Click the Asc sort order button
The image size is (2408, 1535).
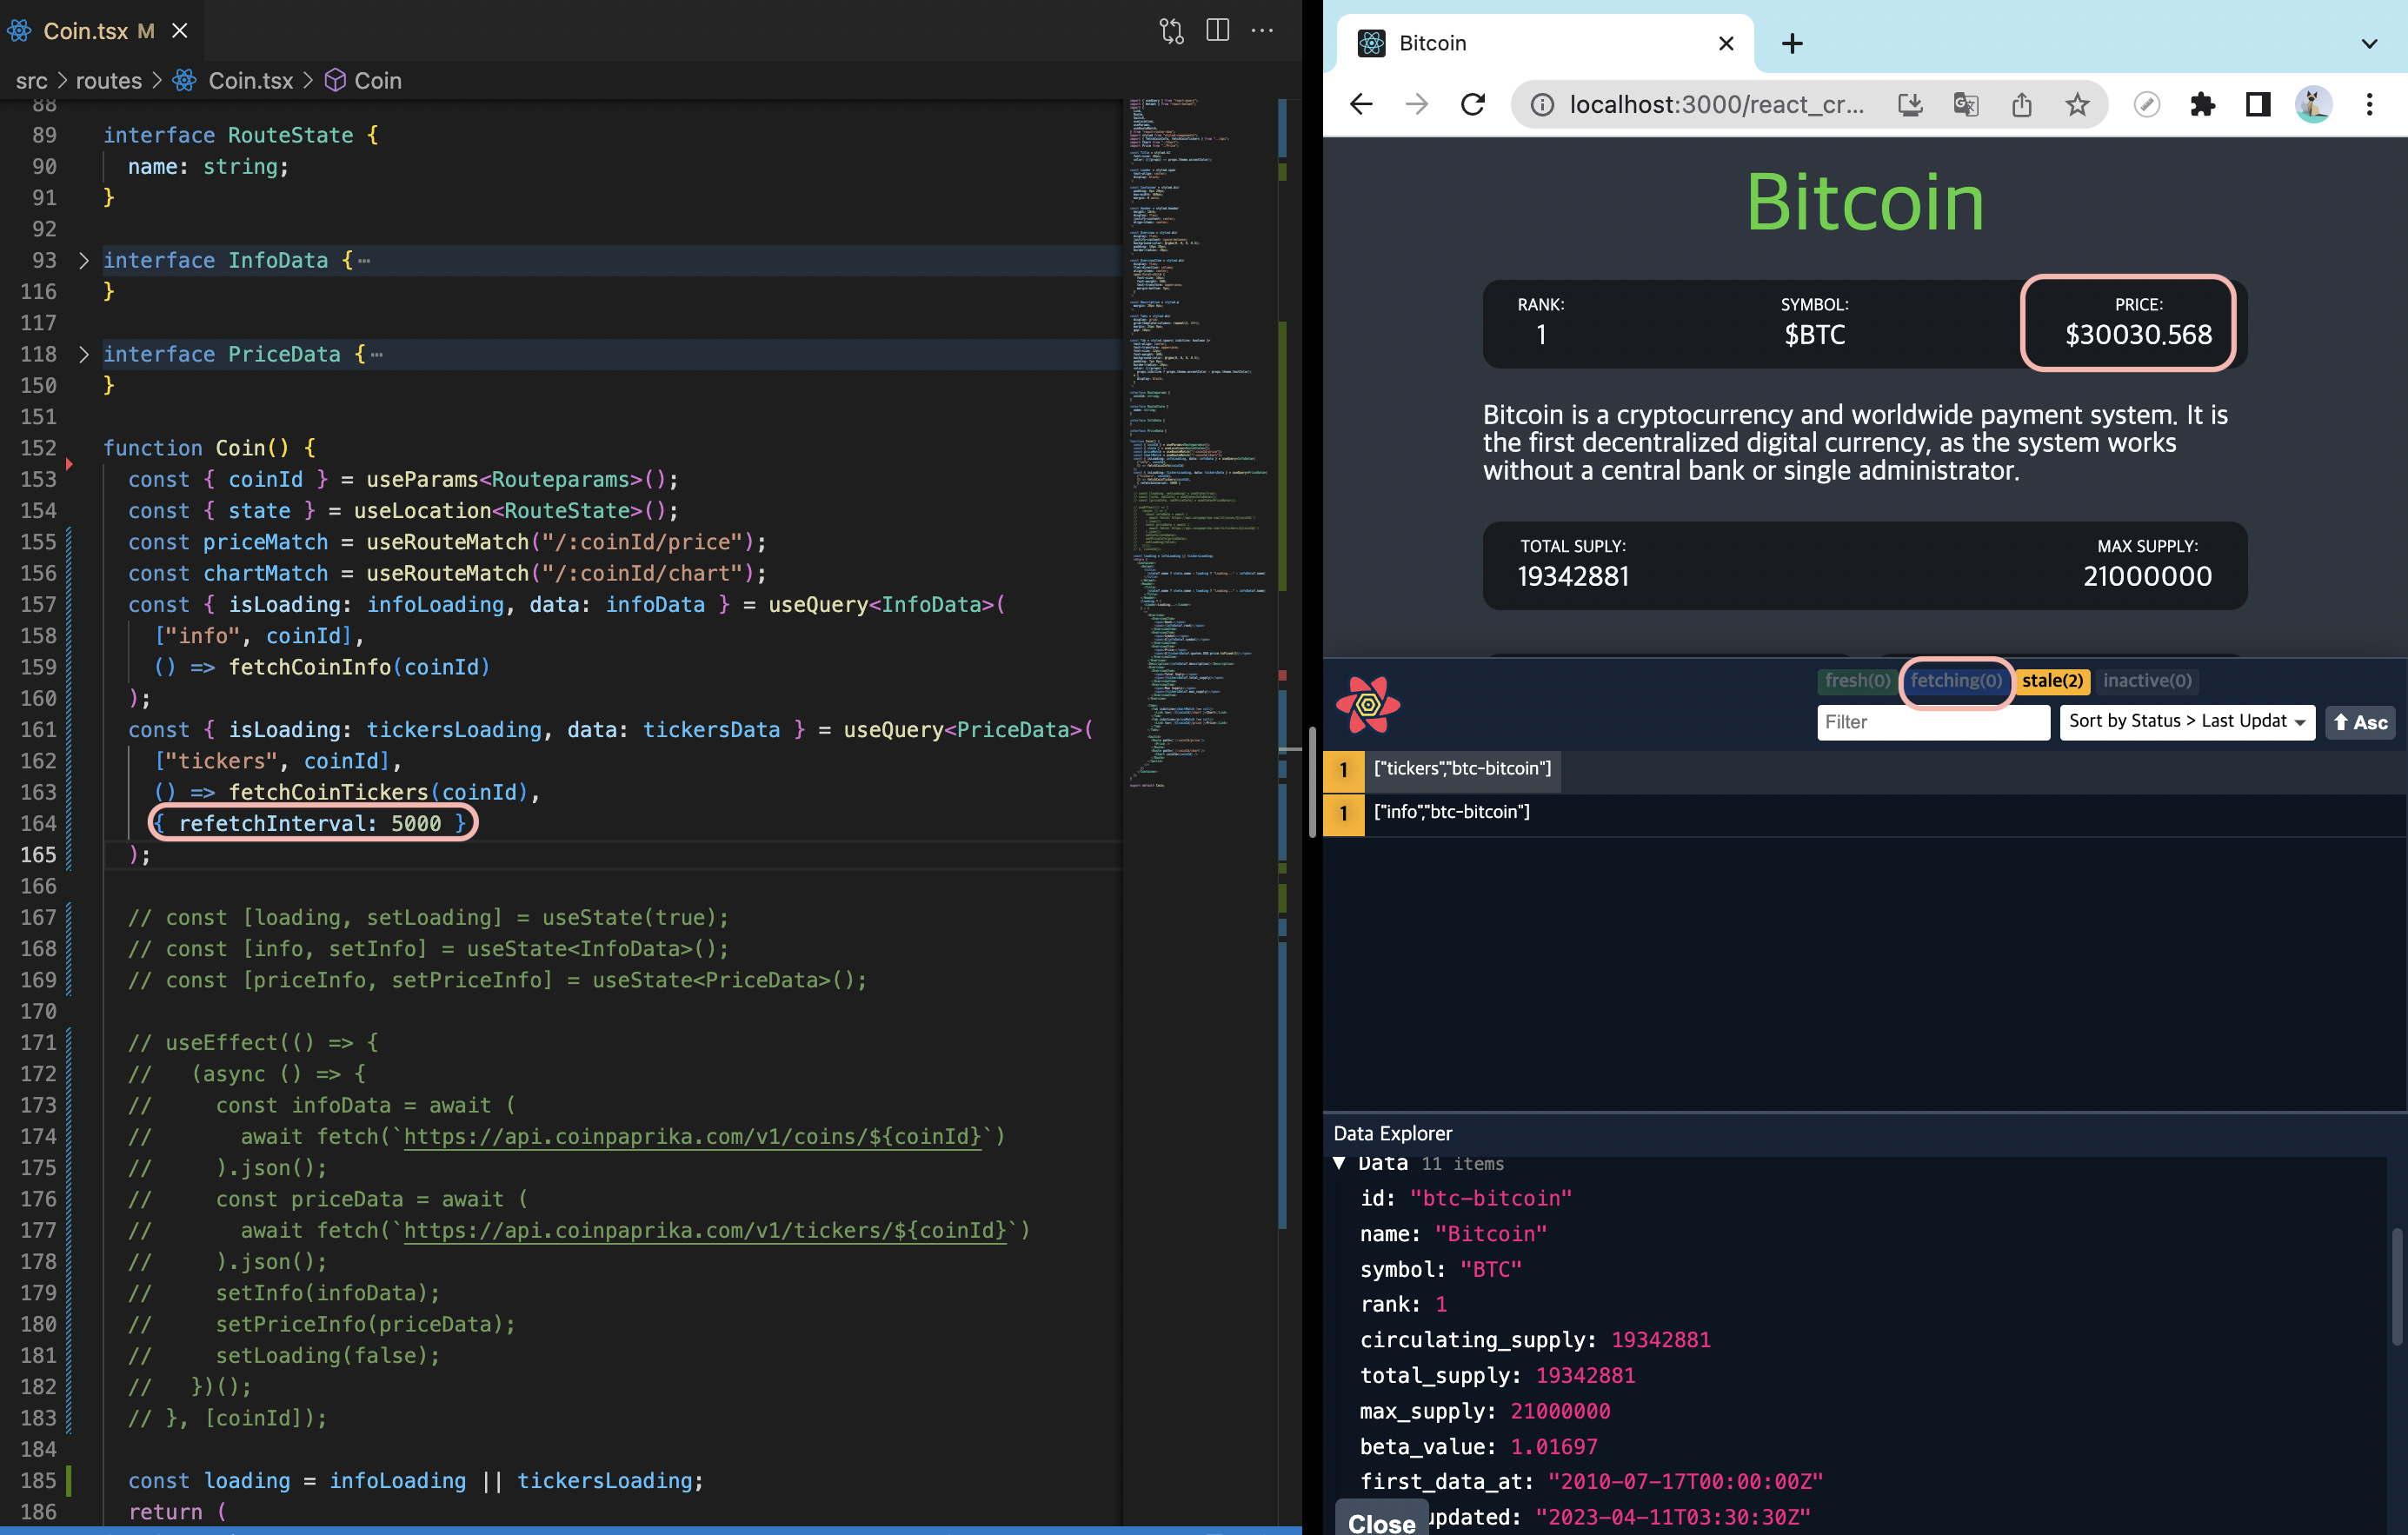pos(2359,722)
